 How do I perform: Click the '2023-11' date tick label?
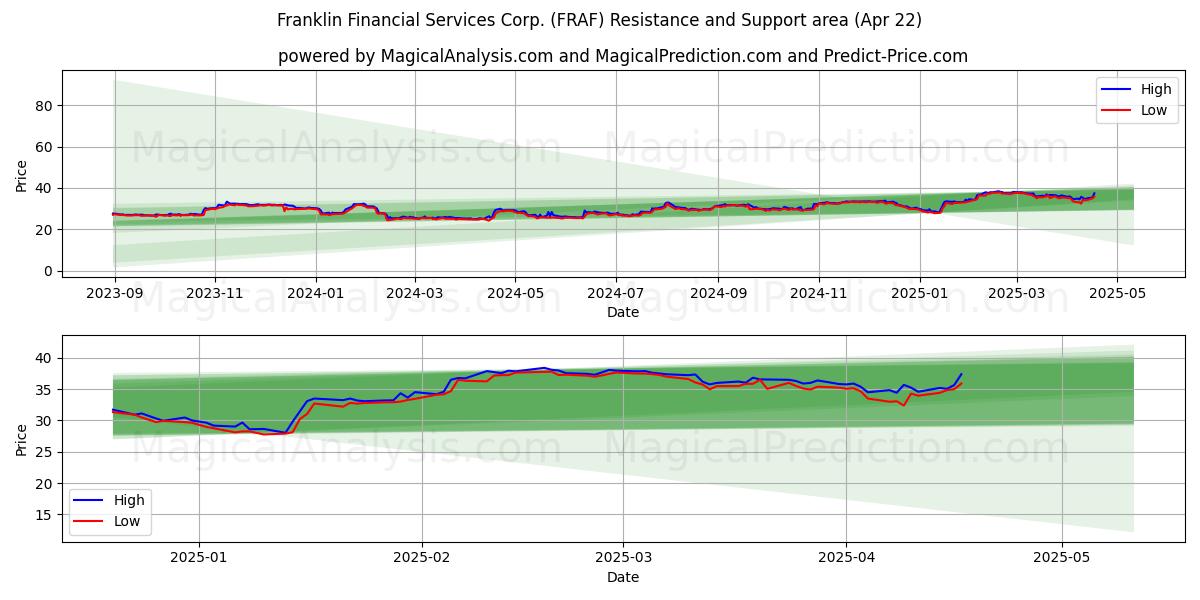pos(215,295)
